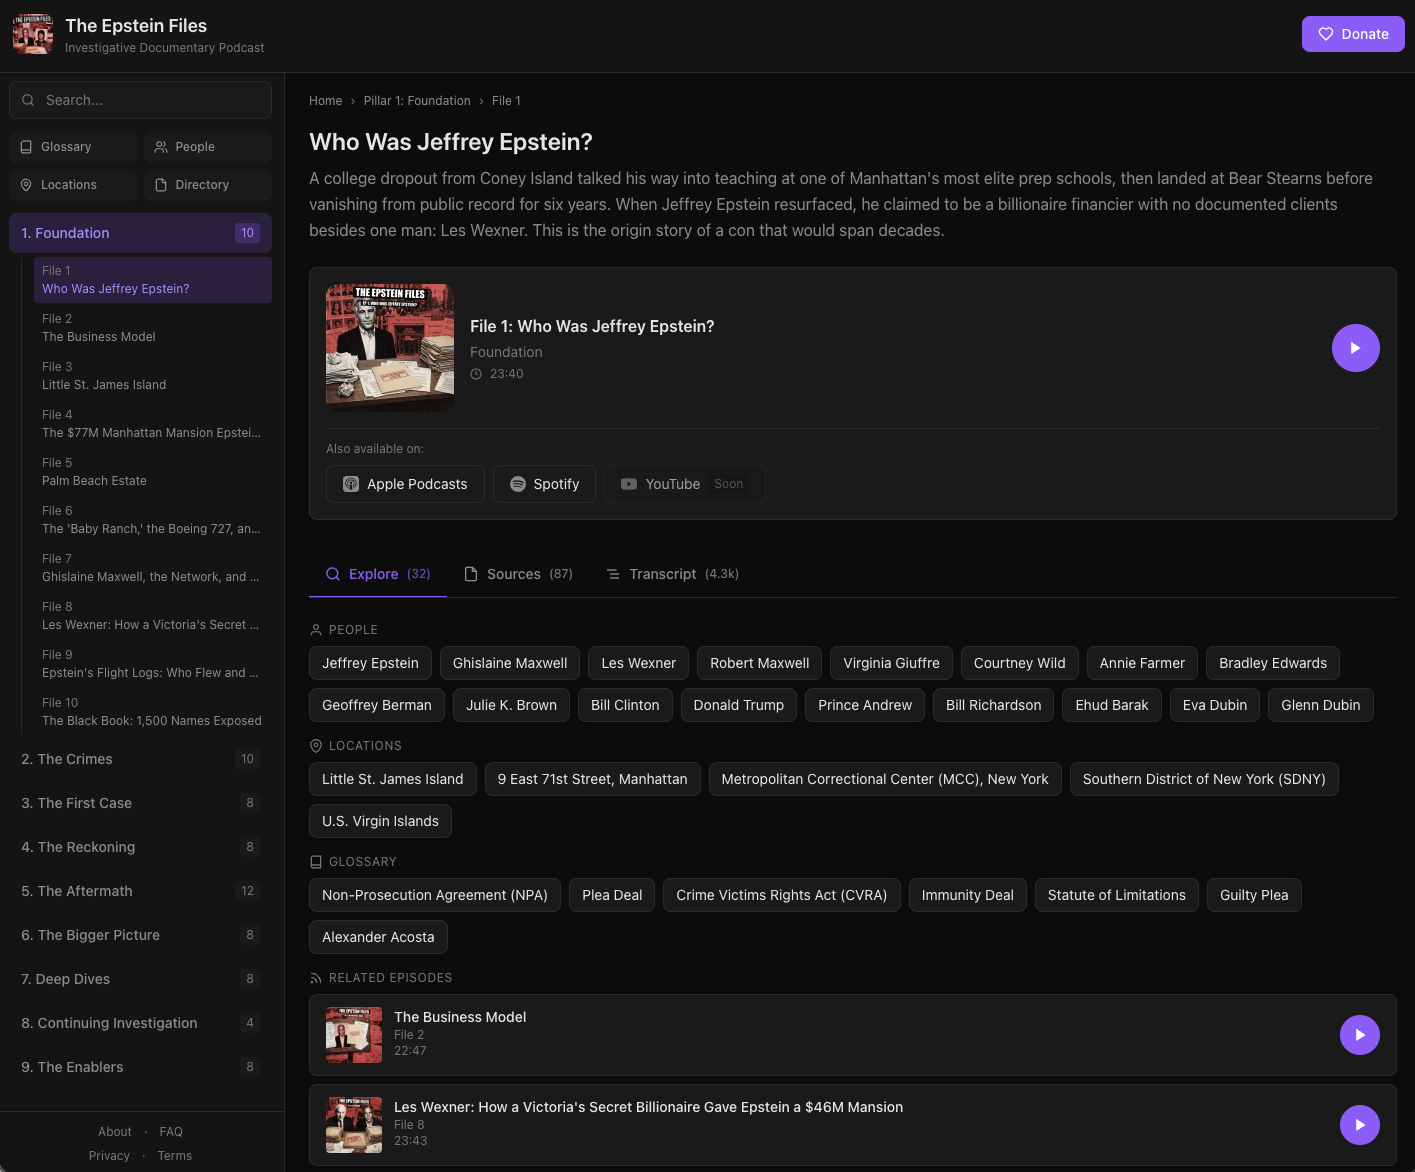
Task: Click the Sources tab document icon
Action: 471,574
